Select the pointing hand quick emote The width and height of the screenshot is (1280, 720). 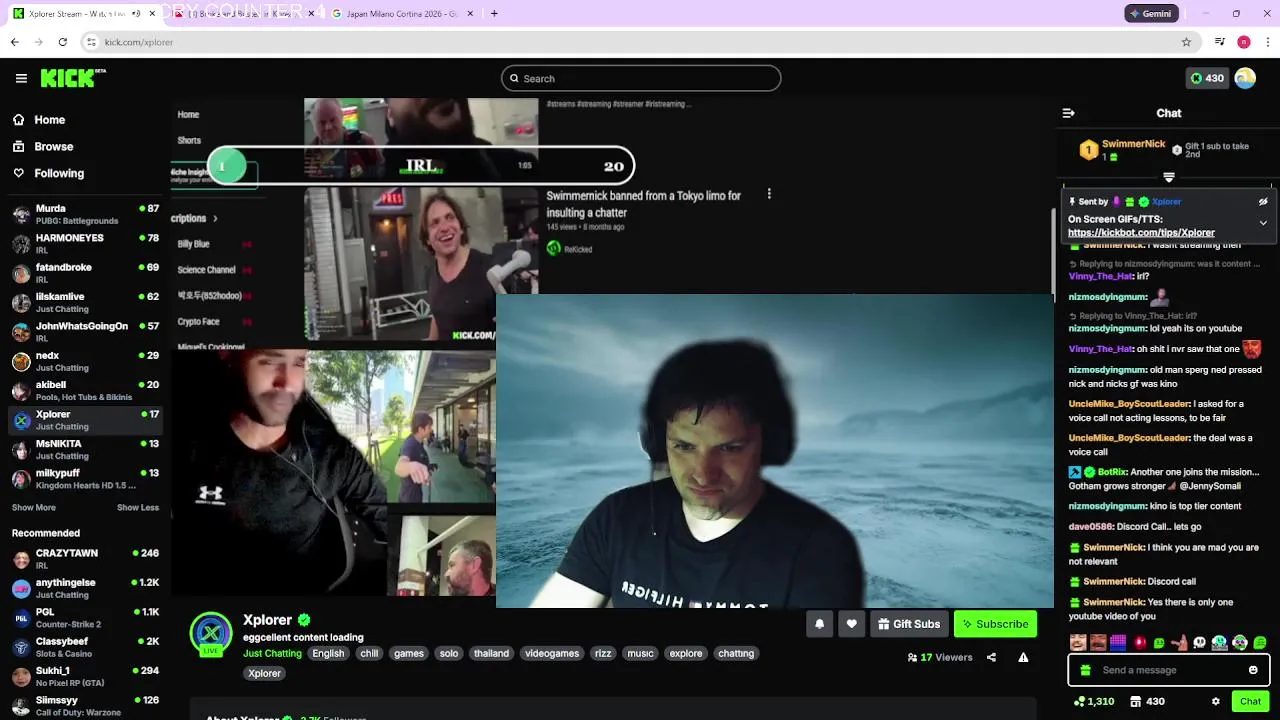coord(1179,643)
